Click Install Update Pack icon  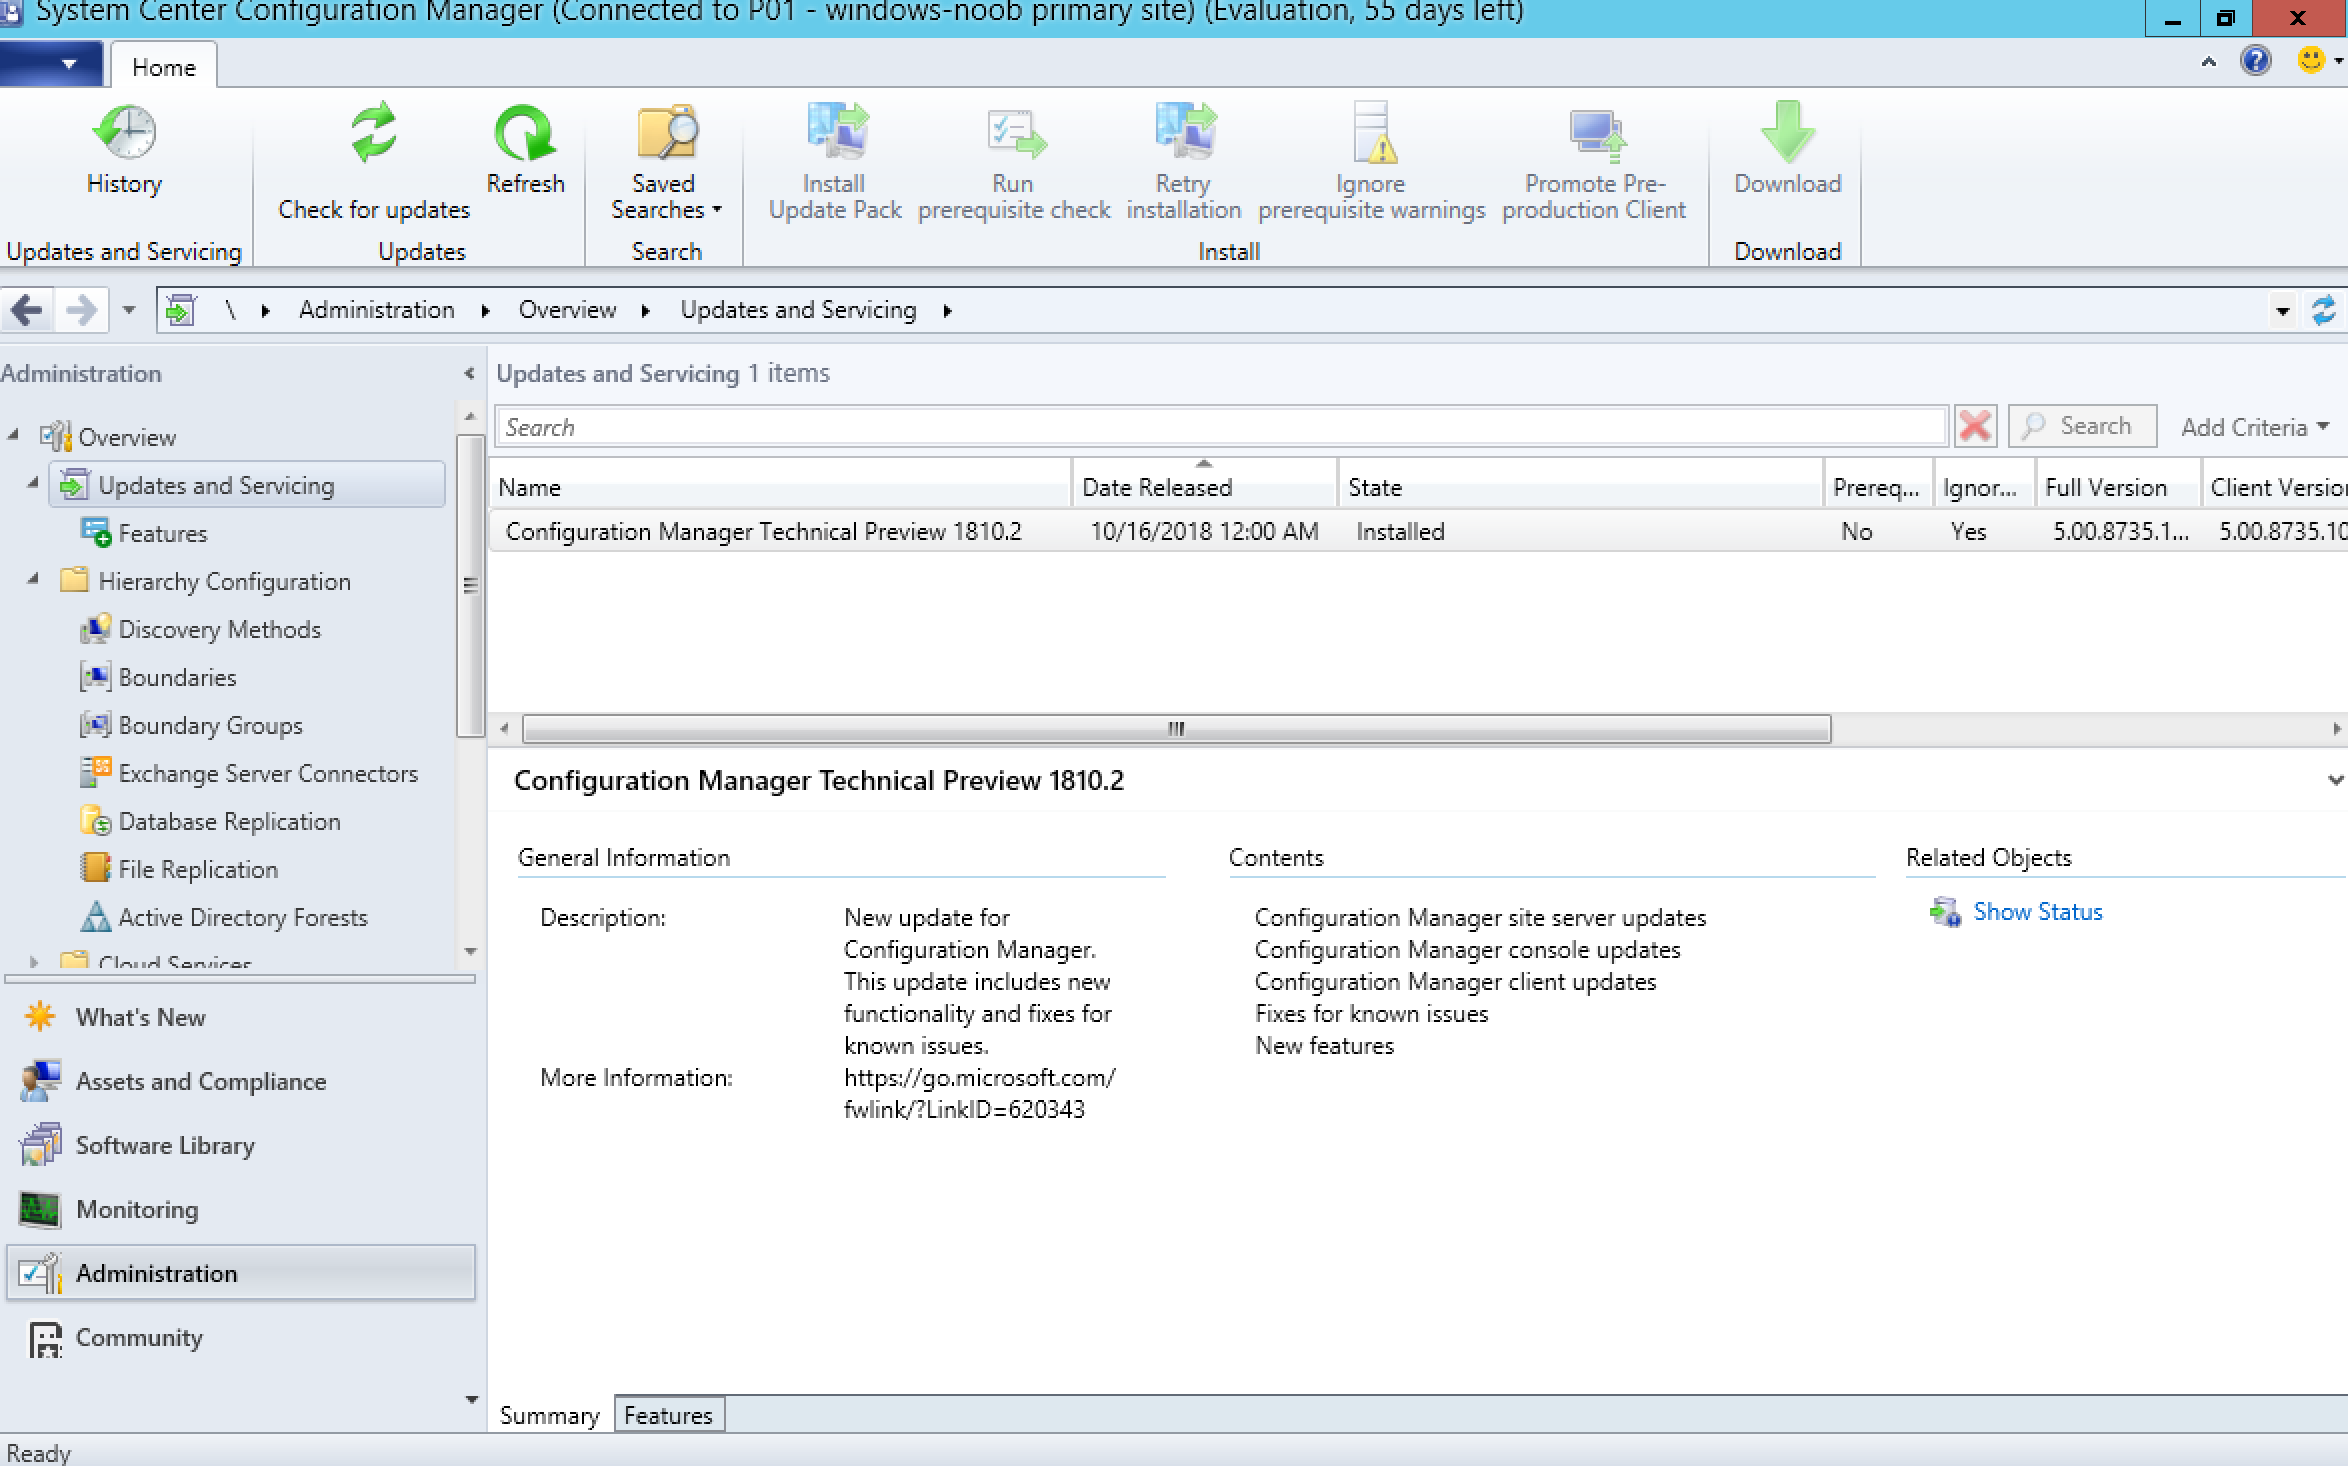click(x=837, y=133)
